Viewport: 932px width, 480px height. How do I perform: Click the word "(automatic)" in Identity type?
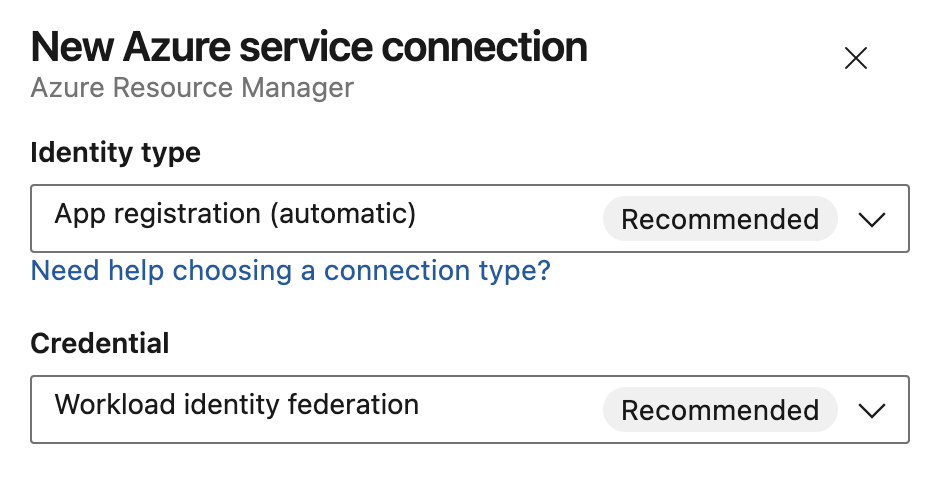pos(343,214)
